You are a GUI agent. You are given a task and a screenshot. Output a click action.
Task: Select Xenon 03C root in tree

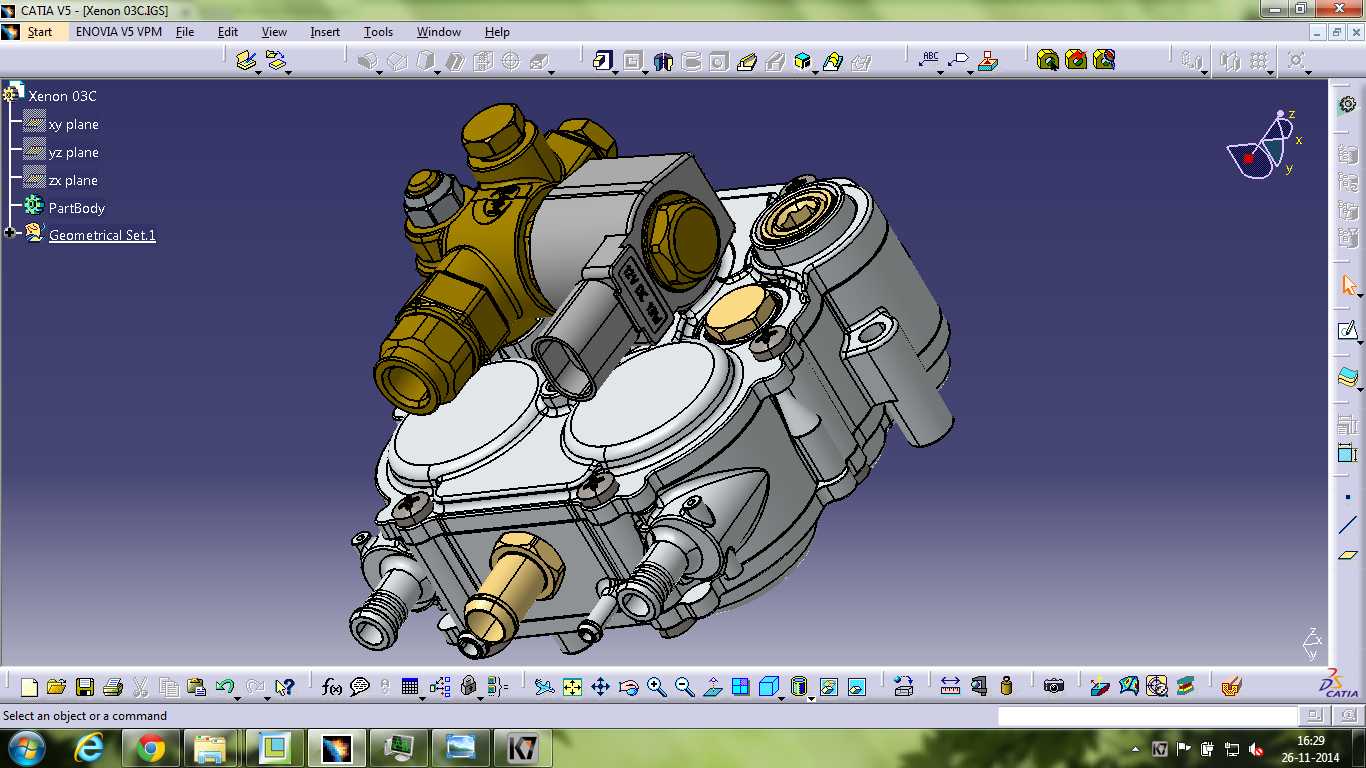coord(62,96)
